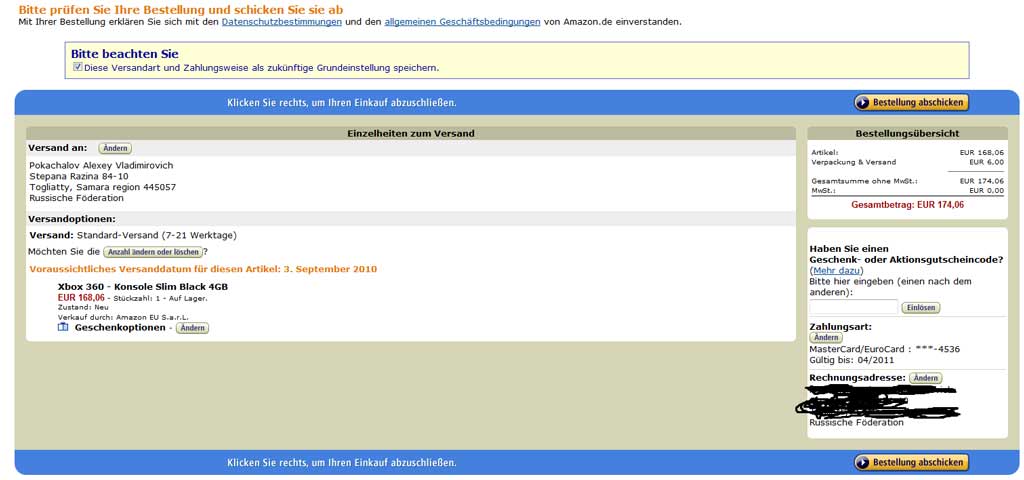
Task: Click Ändern next to Versand an
Action: [x=115, y=148]
